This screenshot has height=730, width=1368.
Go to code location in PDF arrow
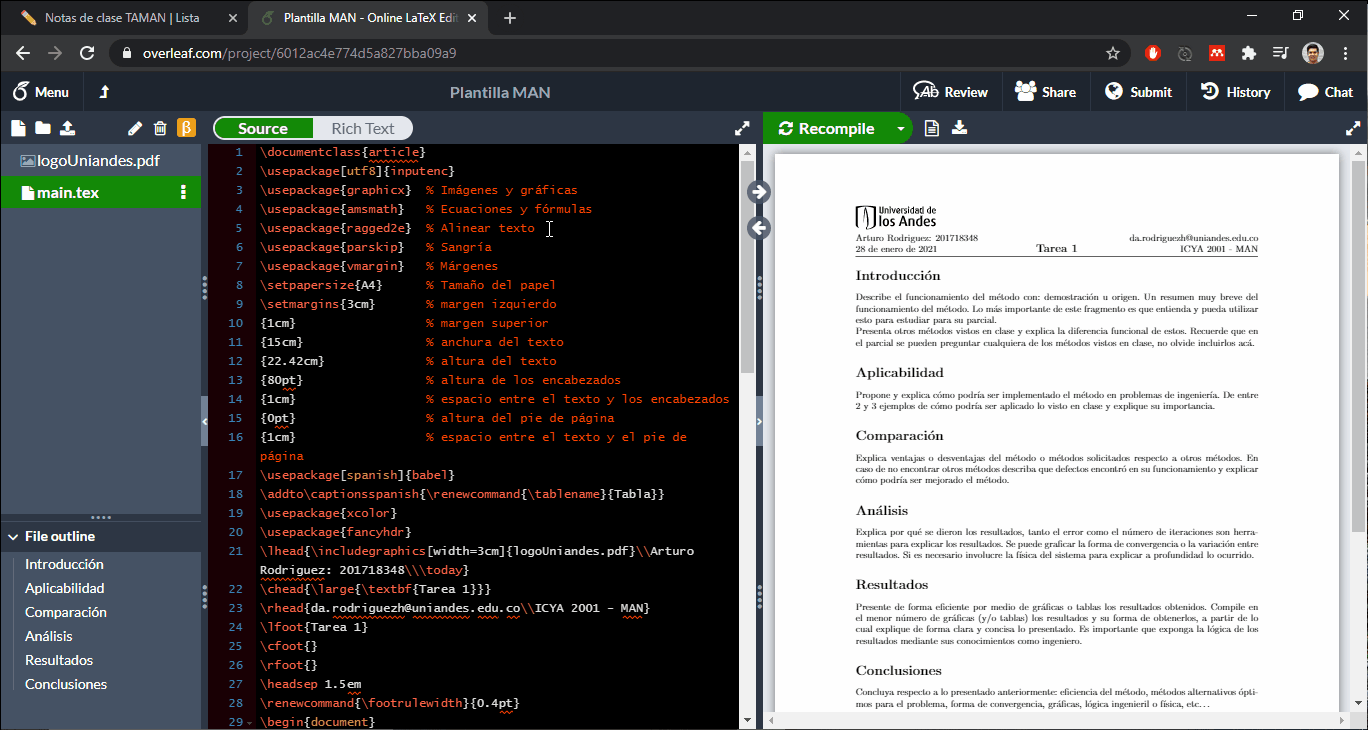tap(759, 192)
